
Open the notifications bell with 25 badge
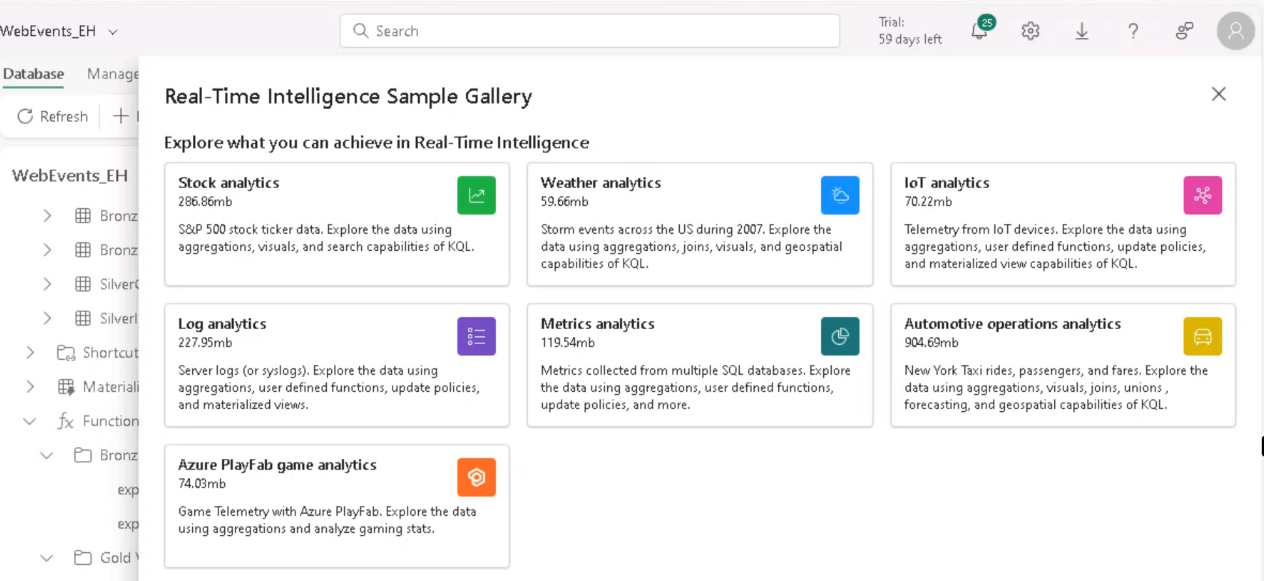(980, 31)
